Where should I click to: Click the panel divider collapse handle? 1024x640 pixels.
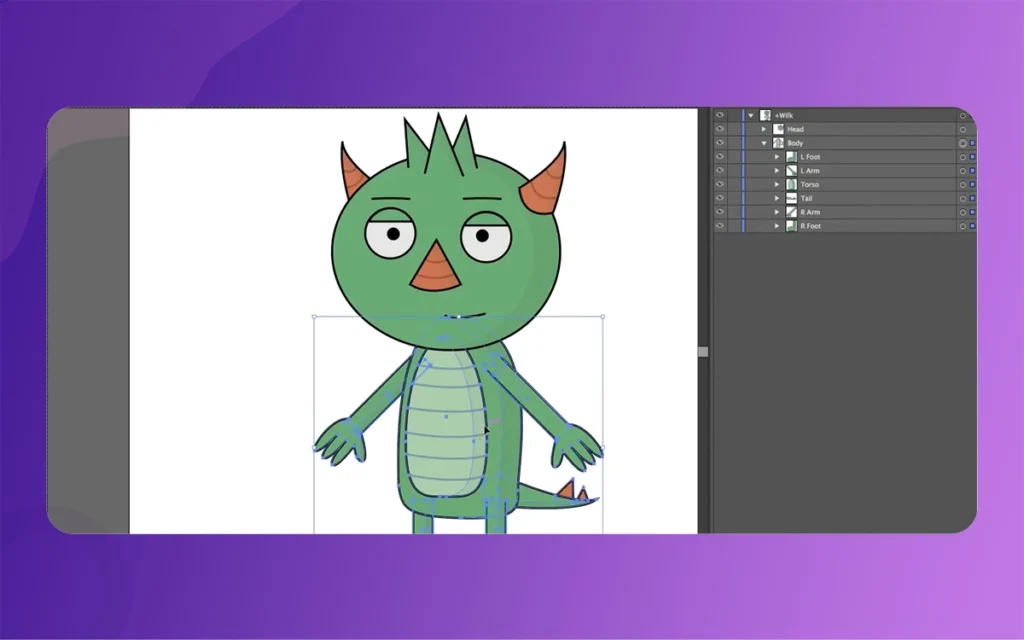[x=703, y=351]
